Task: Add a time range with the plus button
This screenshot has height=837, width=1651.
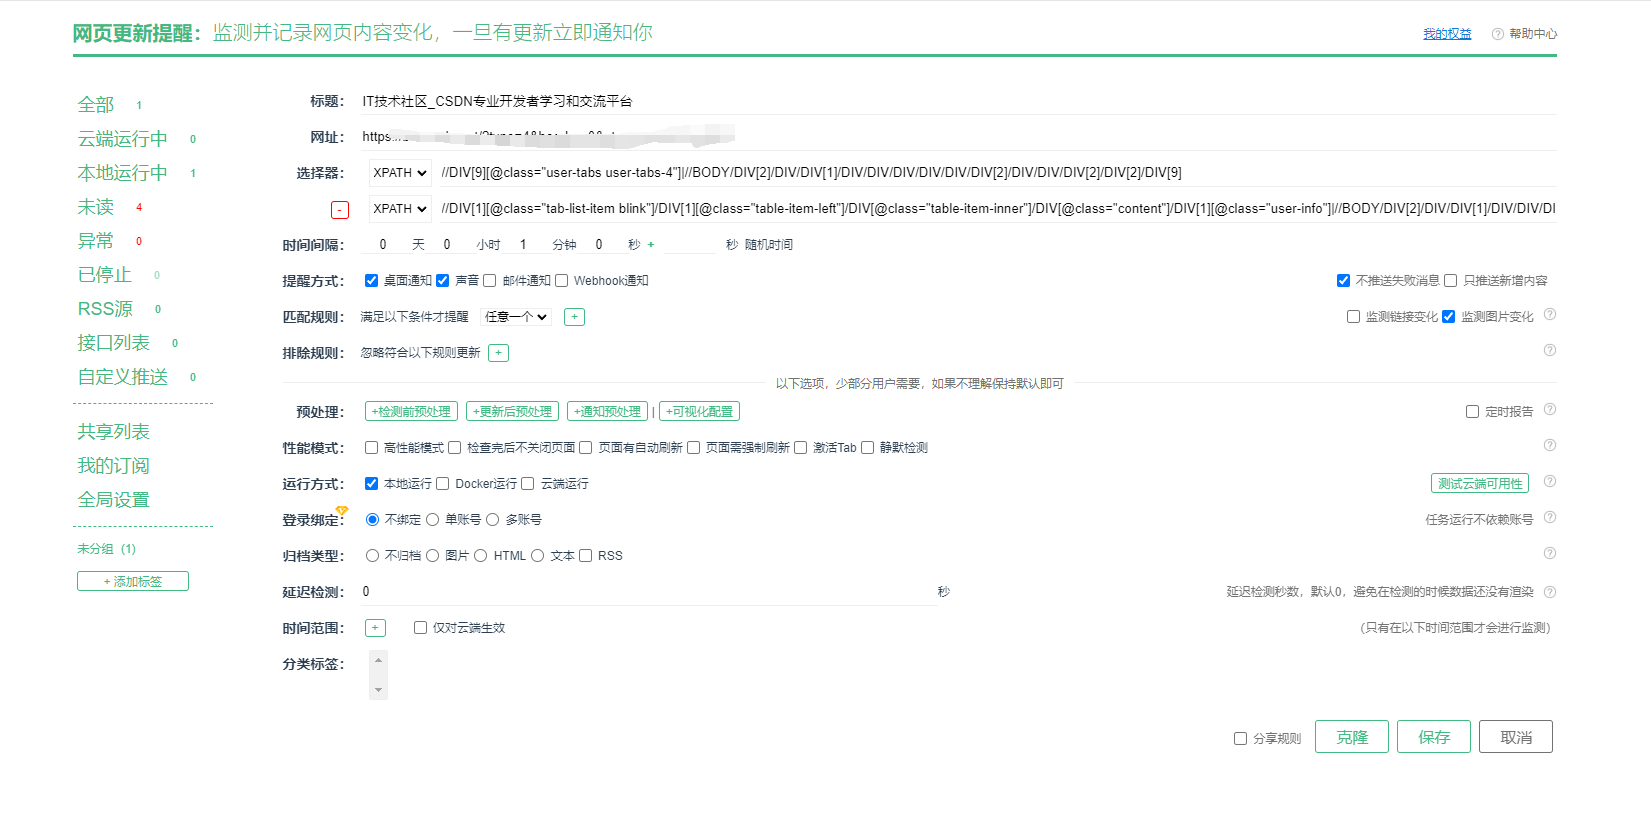Action: [x=375, y=628]
